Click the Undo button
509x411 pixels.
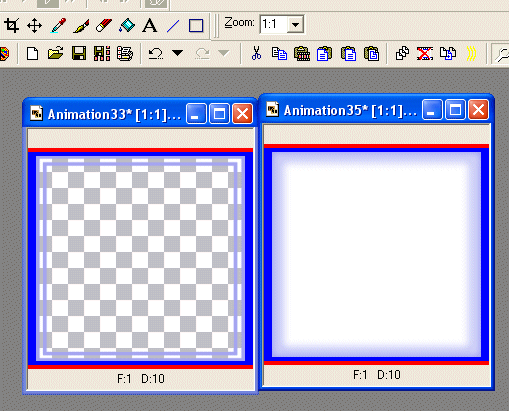tap(156, 53)
